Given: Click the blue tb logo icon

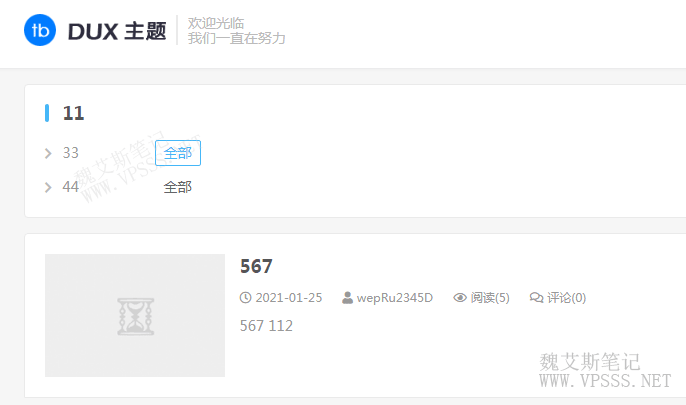Looking at the screenshot, I should click(x=40, y=30).
